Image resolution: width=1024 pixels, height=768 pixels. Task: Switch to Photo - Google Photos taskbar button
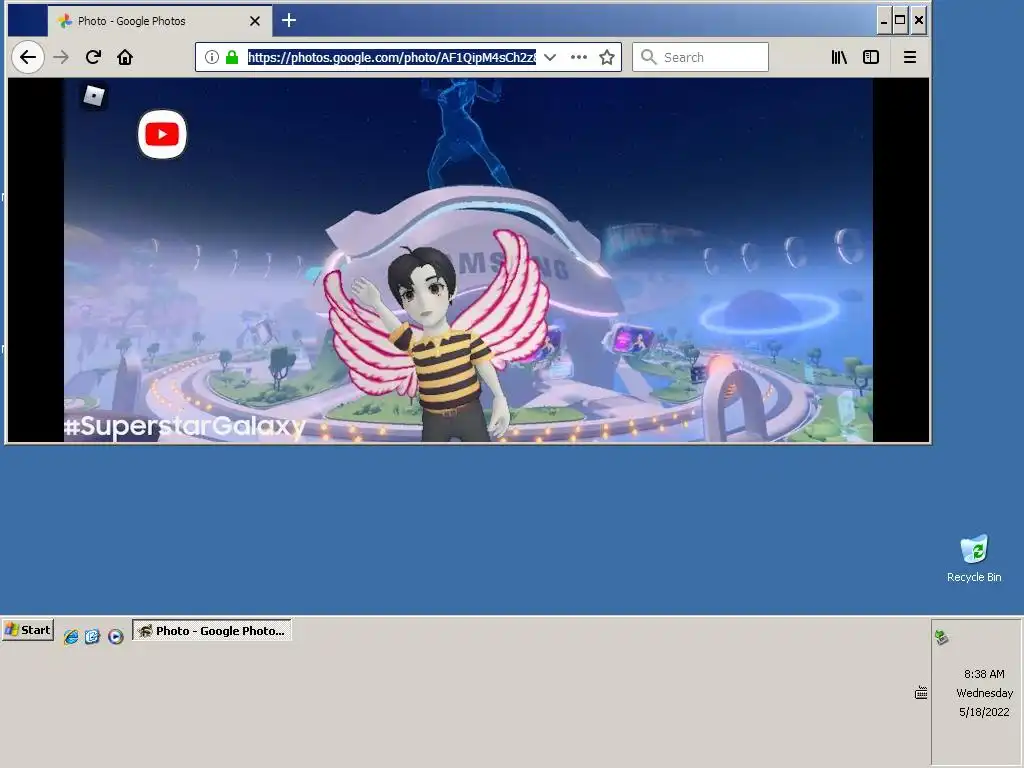click(x=212, y=631)
